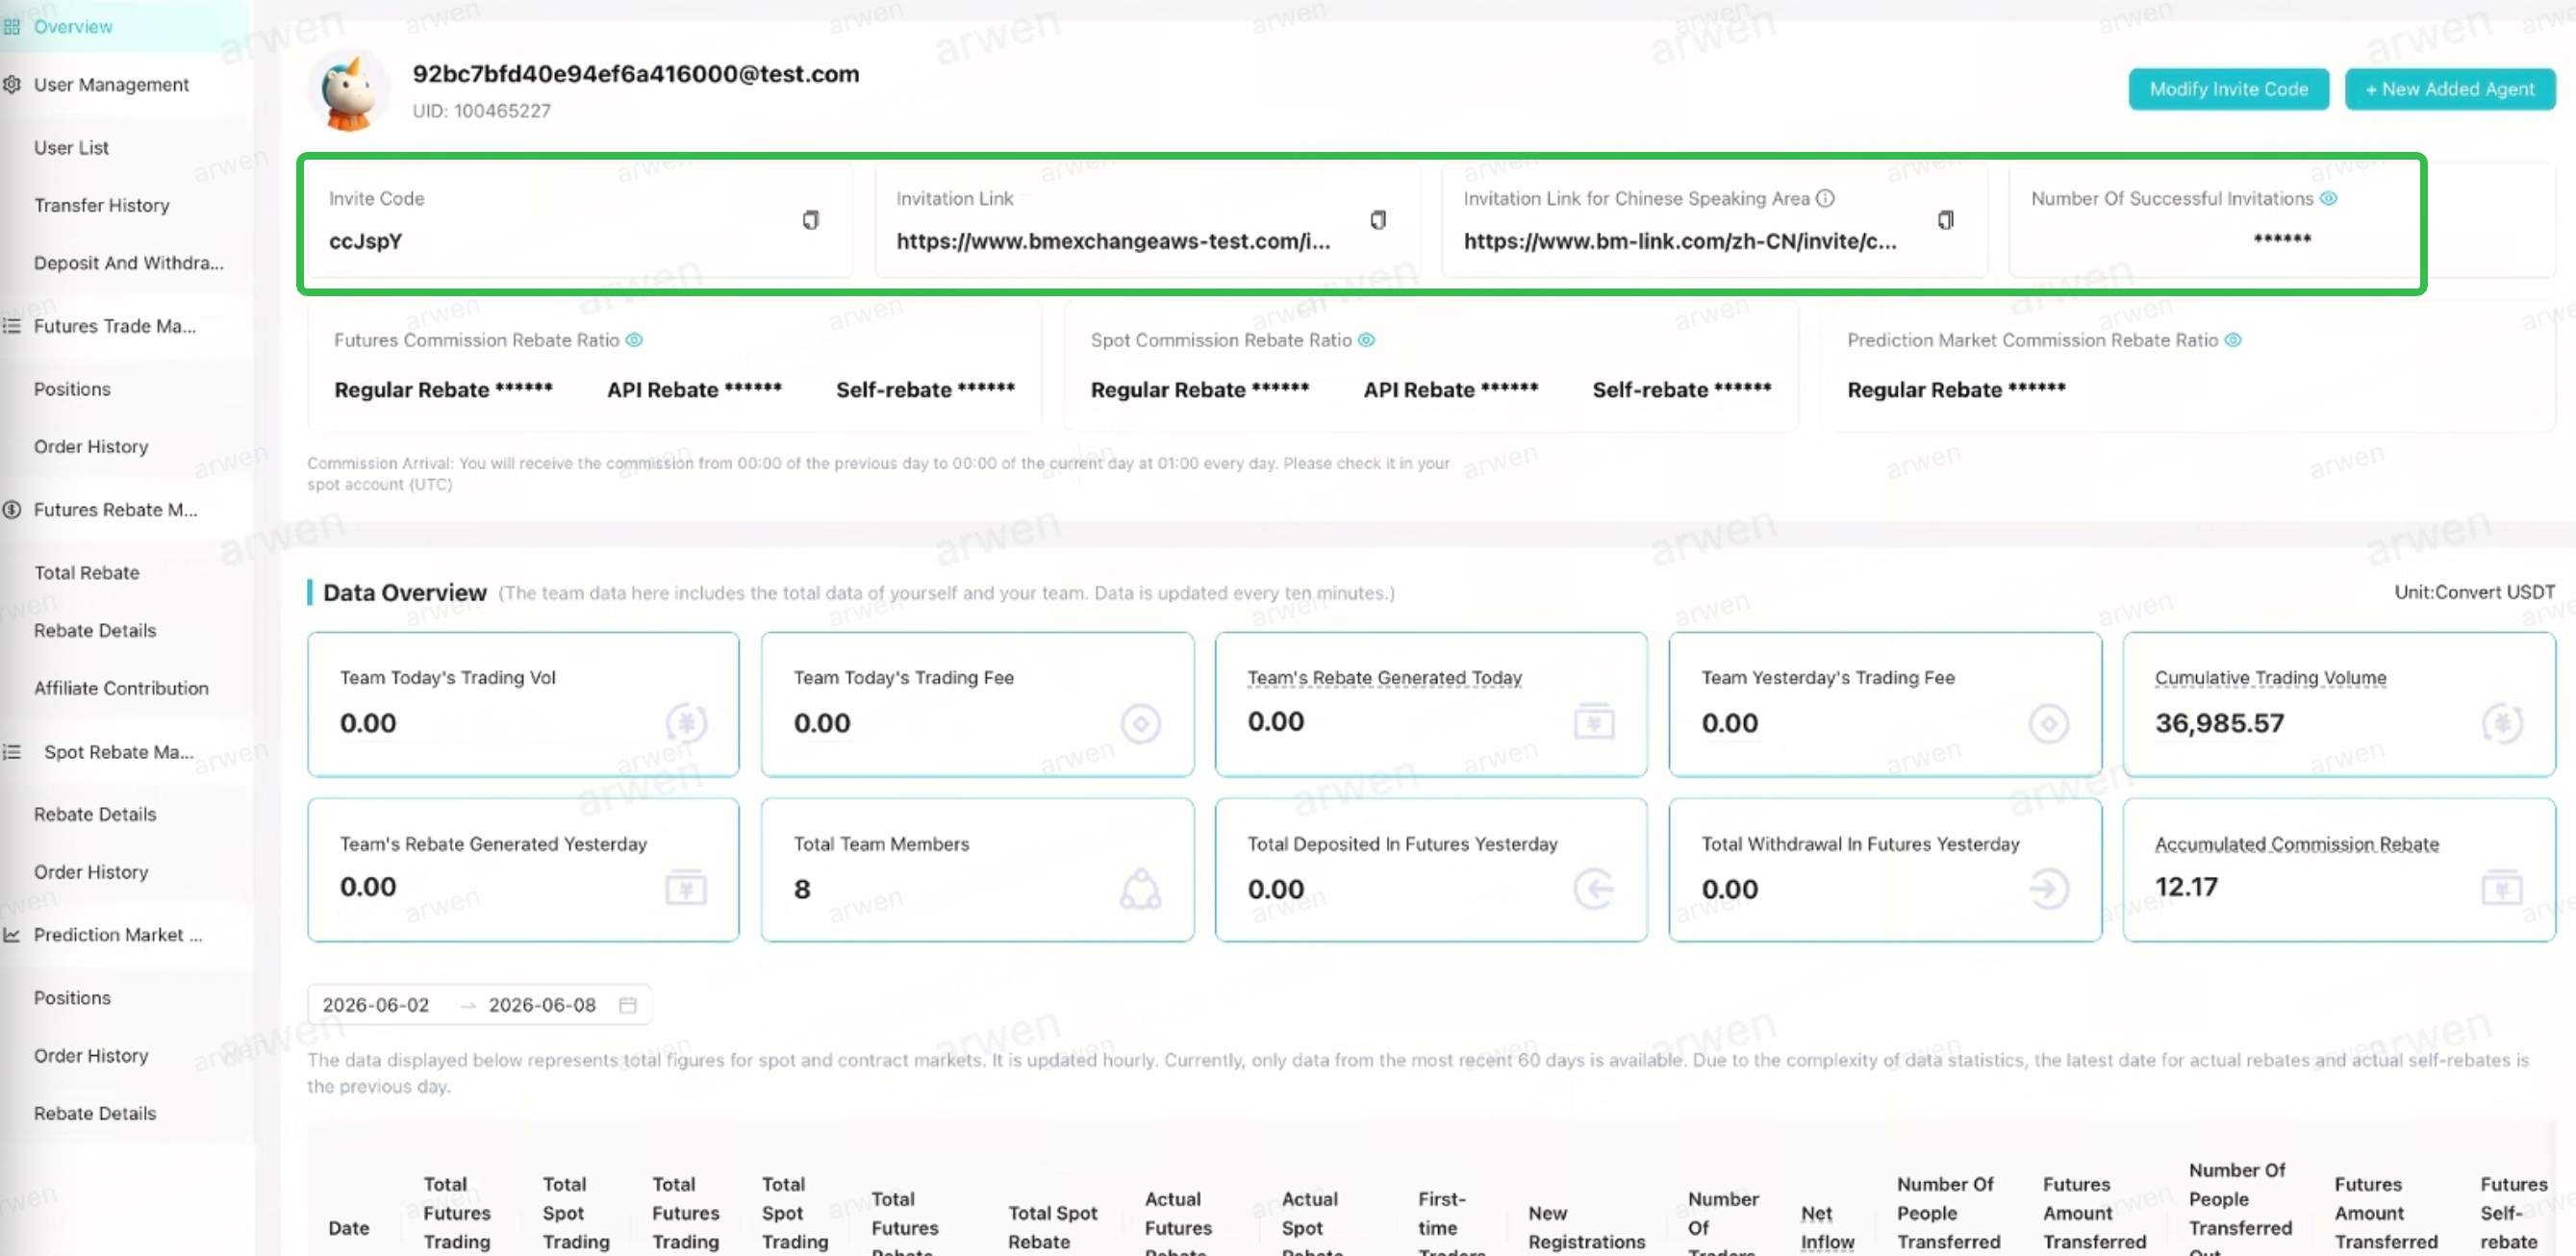Screen dimensions: 2576x1256
Task: Reveal Number Of Successful Invitations
Action: pyautogui.click(x=2328, y=198)
